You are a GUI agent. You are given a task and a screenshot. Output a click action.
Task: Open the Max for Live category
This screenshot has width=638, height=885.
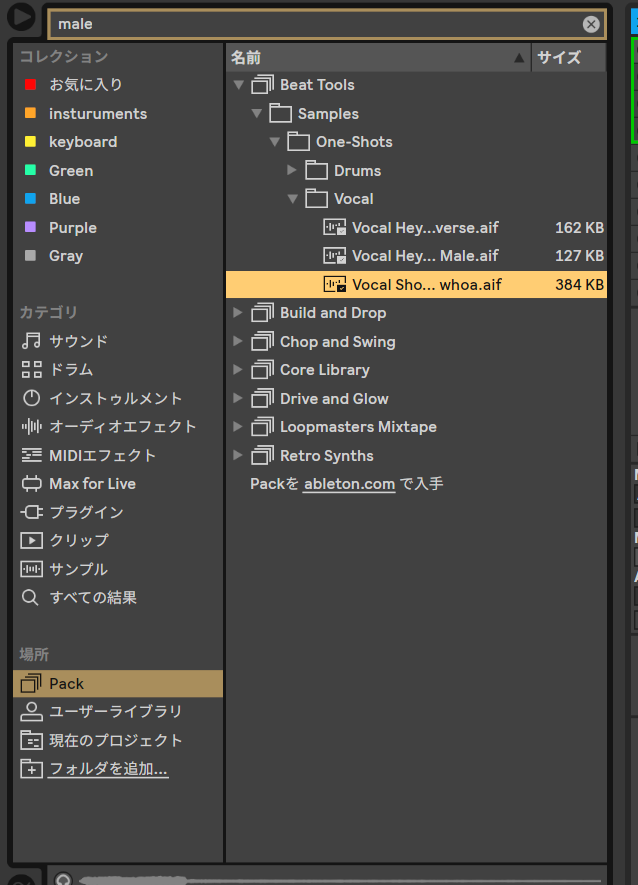click(92, 484)
